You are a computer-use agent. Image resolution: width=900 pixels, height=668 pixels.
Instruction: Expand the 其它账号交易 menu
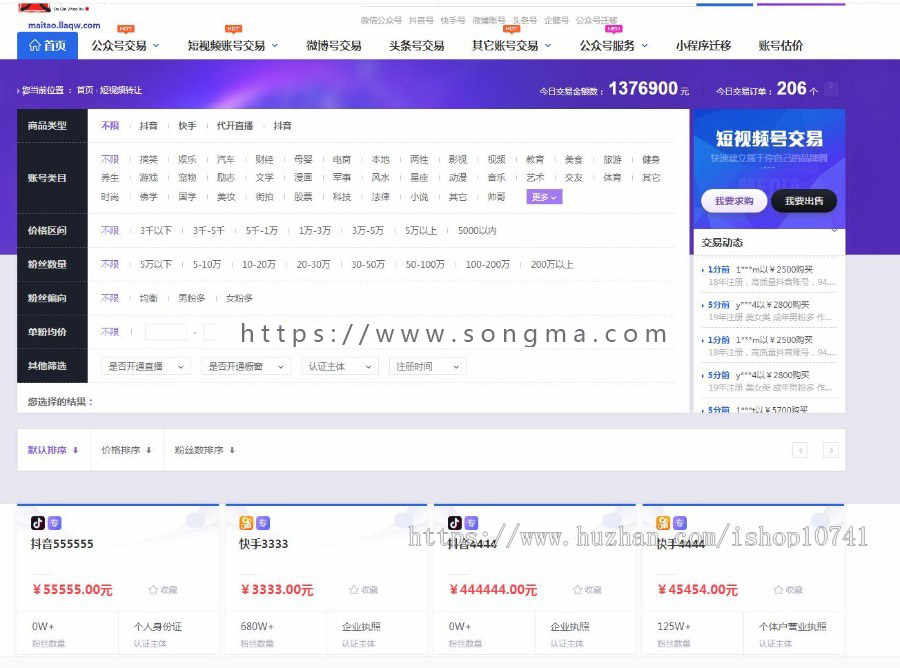tap(511, 45)
